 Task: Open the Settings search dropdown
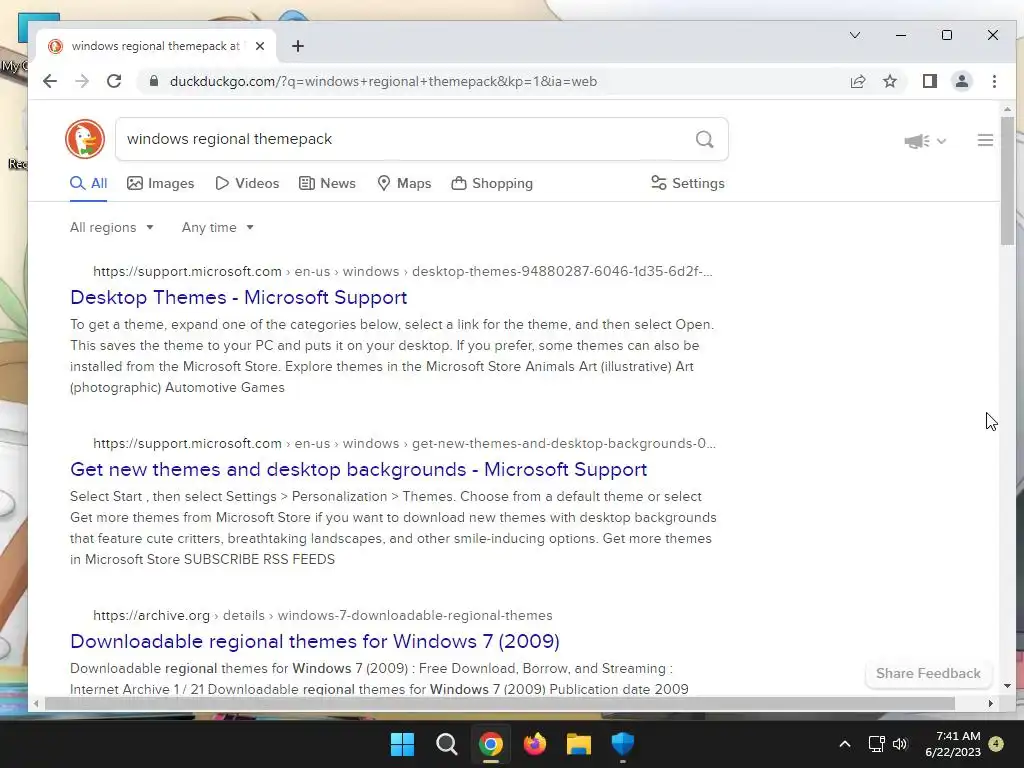(x=688, y=184)
